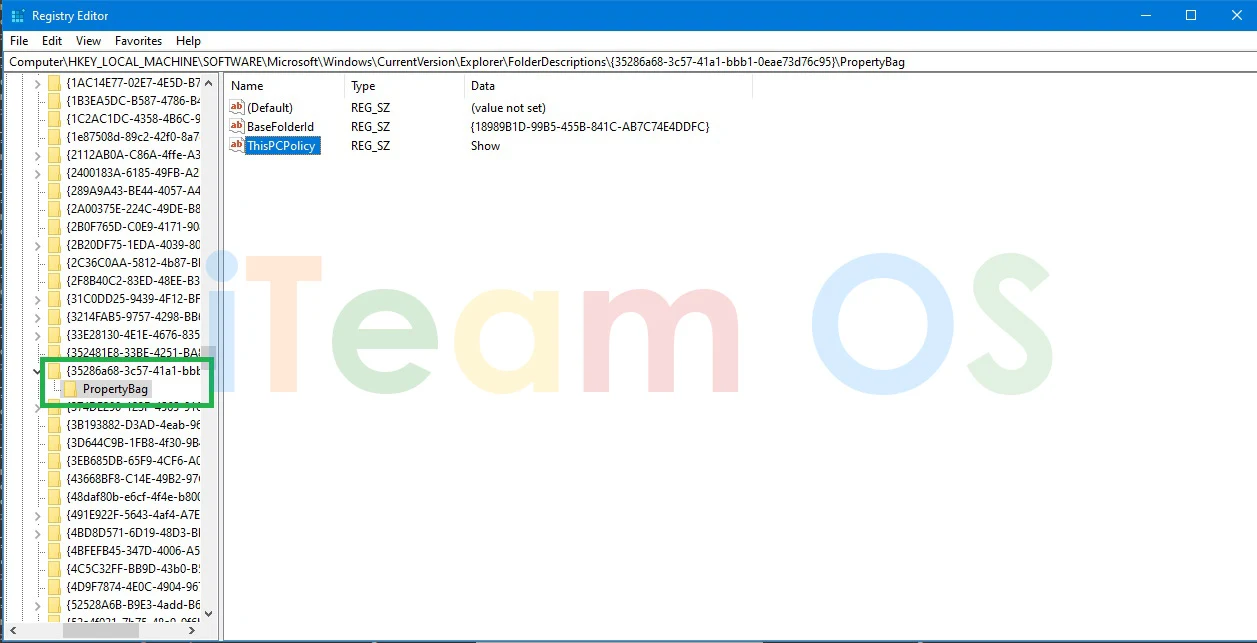
Task: Select the (Default) value name
Action: (x=270, y=107)
